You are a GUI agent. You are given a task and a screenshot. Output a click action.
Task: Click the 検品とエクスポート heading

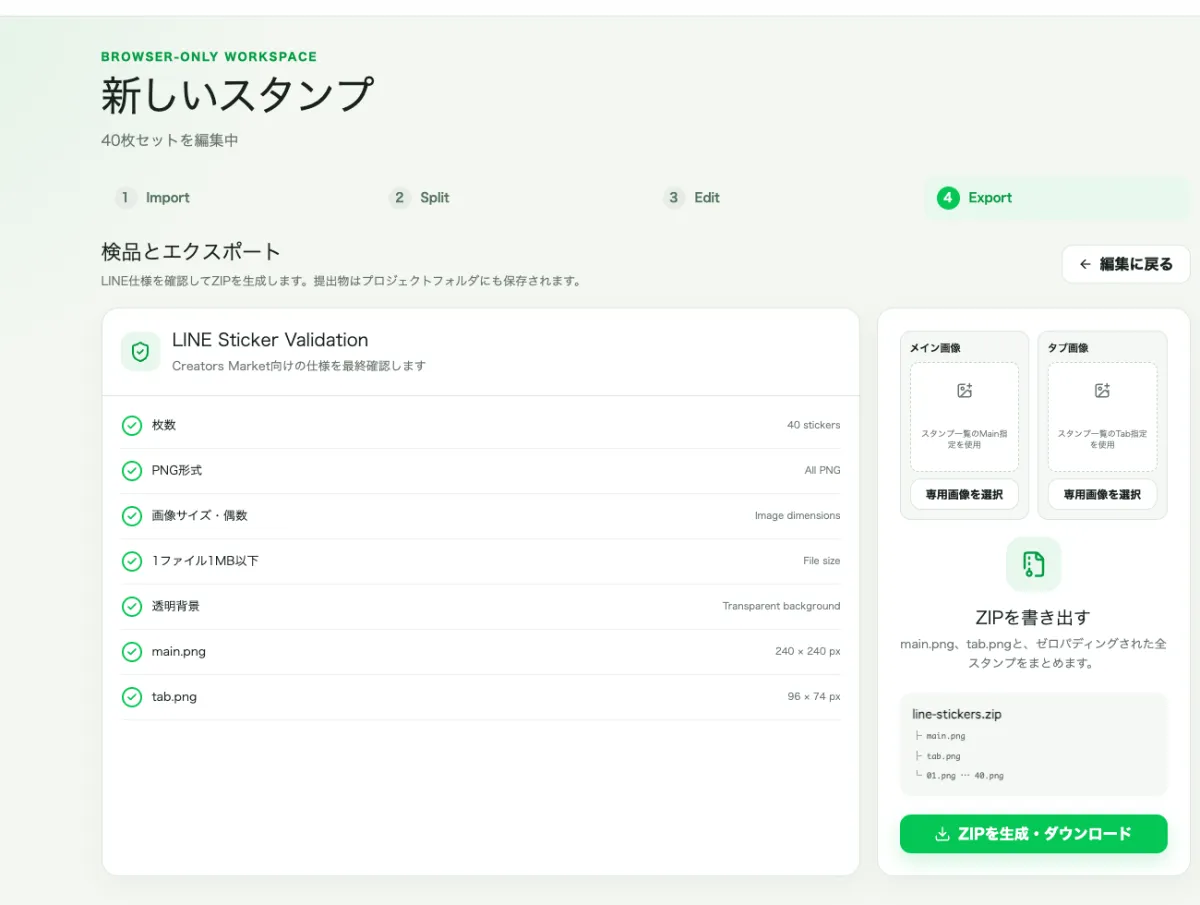[191, 252]
